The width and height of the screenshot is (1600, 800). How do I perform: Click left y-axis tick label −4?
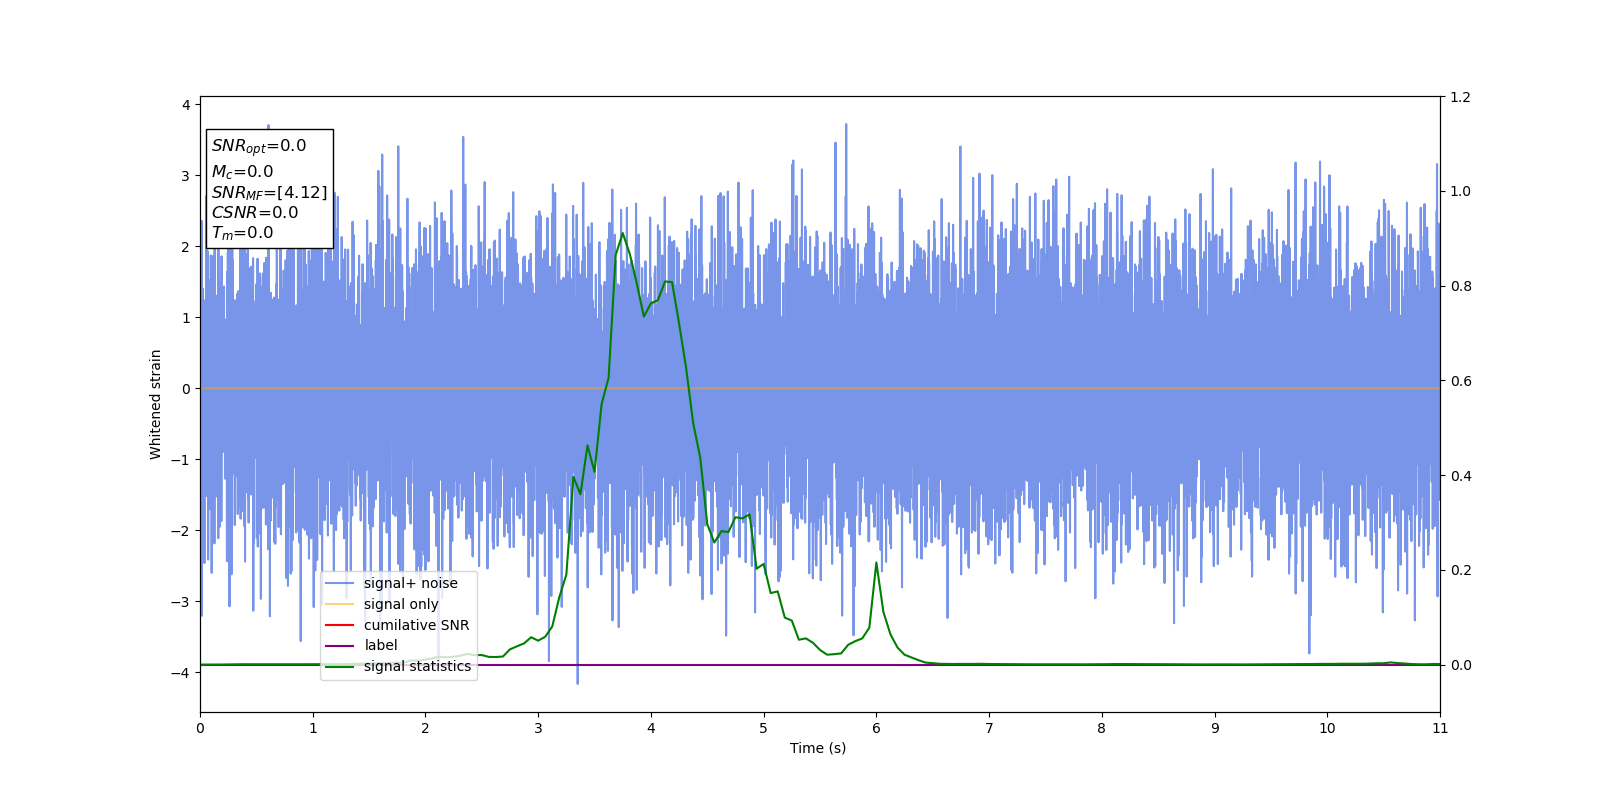(180, 673)
